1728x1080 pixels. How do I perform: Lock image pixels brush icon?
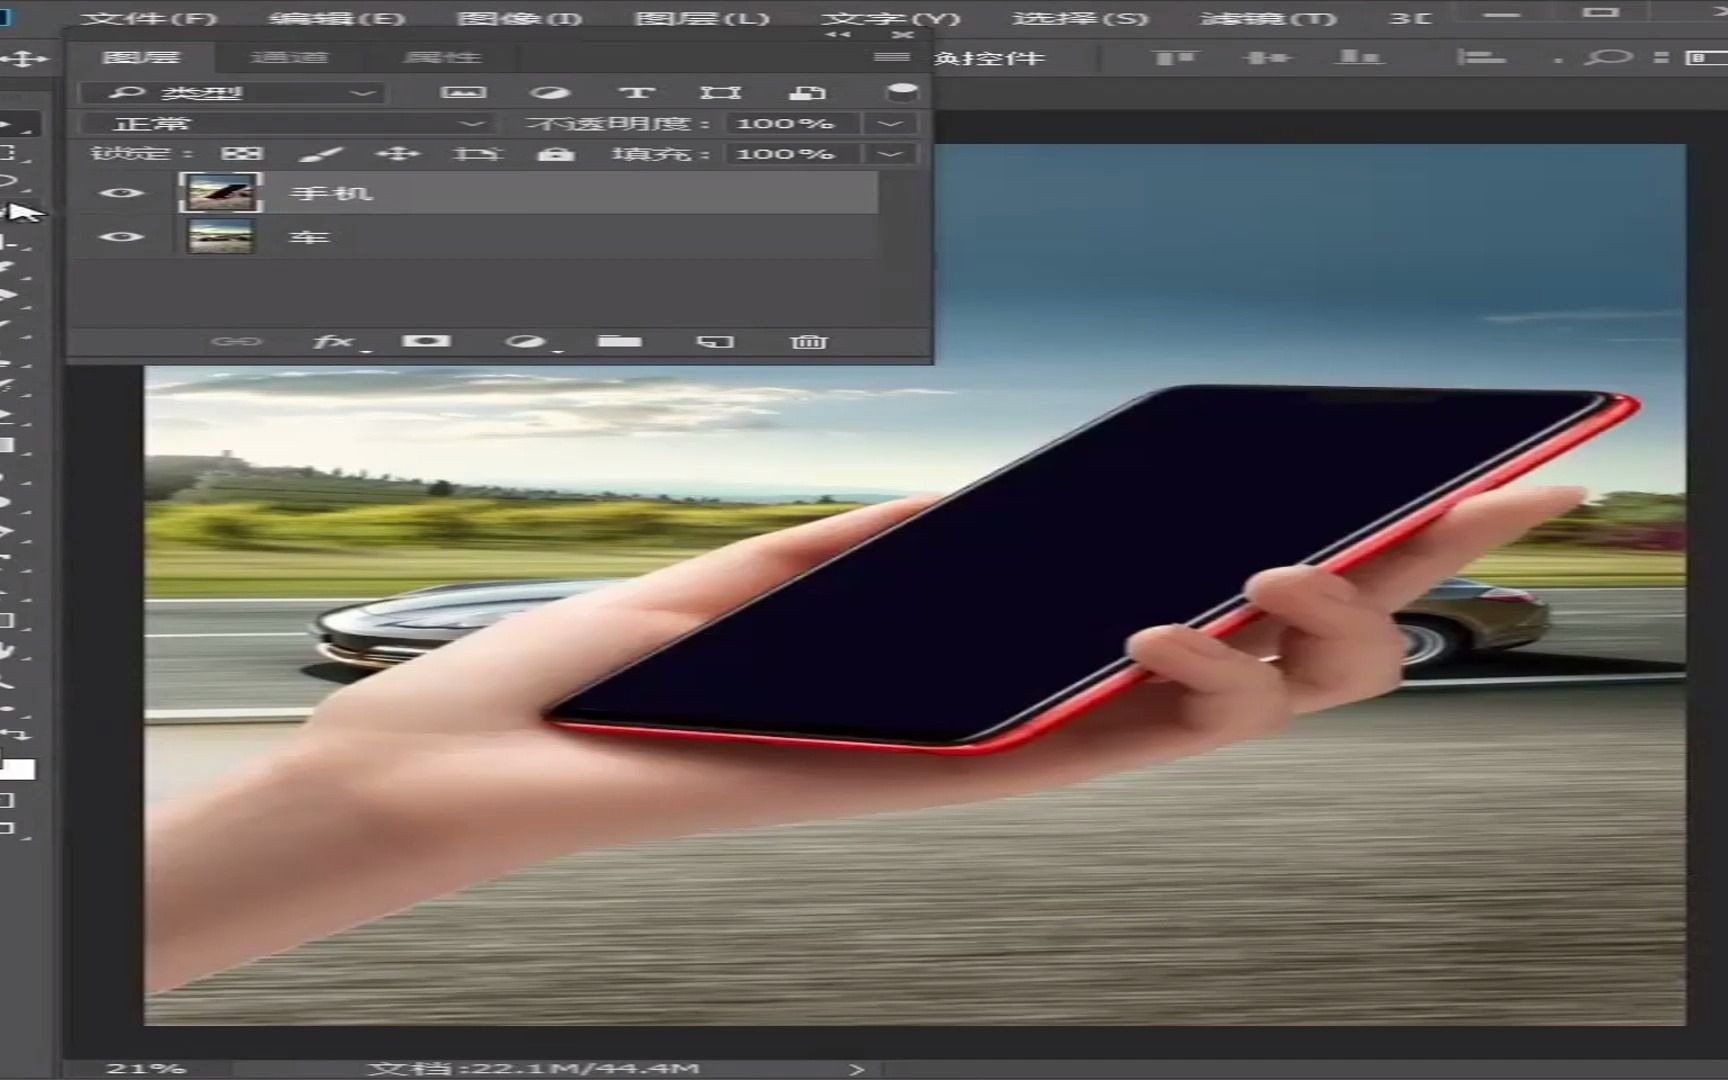(321, 154)
